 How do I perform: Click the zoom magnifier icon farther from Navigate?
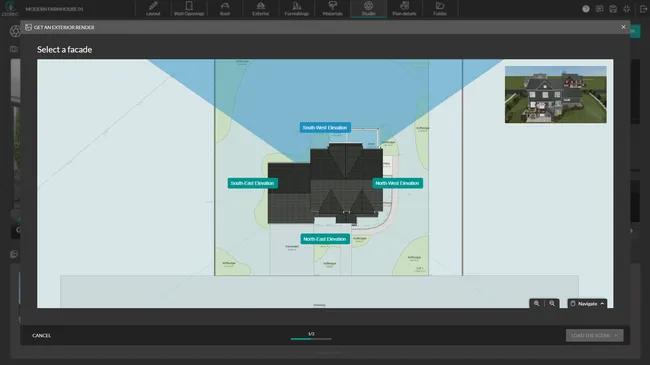coord(536,304)
